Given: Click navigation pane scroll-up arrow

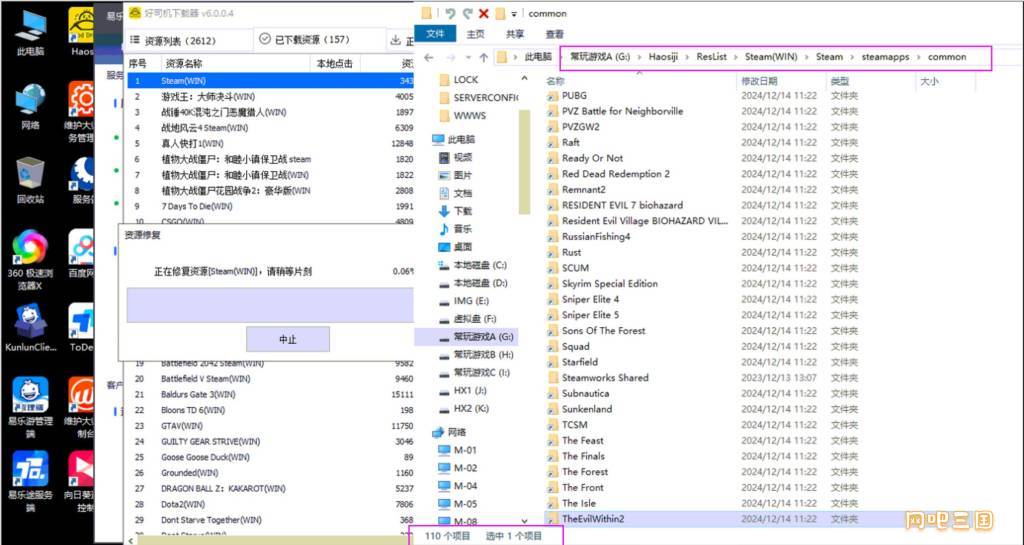Looking at the screenshot, I should pyautogui.click(x=524, y=78).
